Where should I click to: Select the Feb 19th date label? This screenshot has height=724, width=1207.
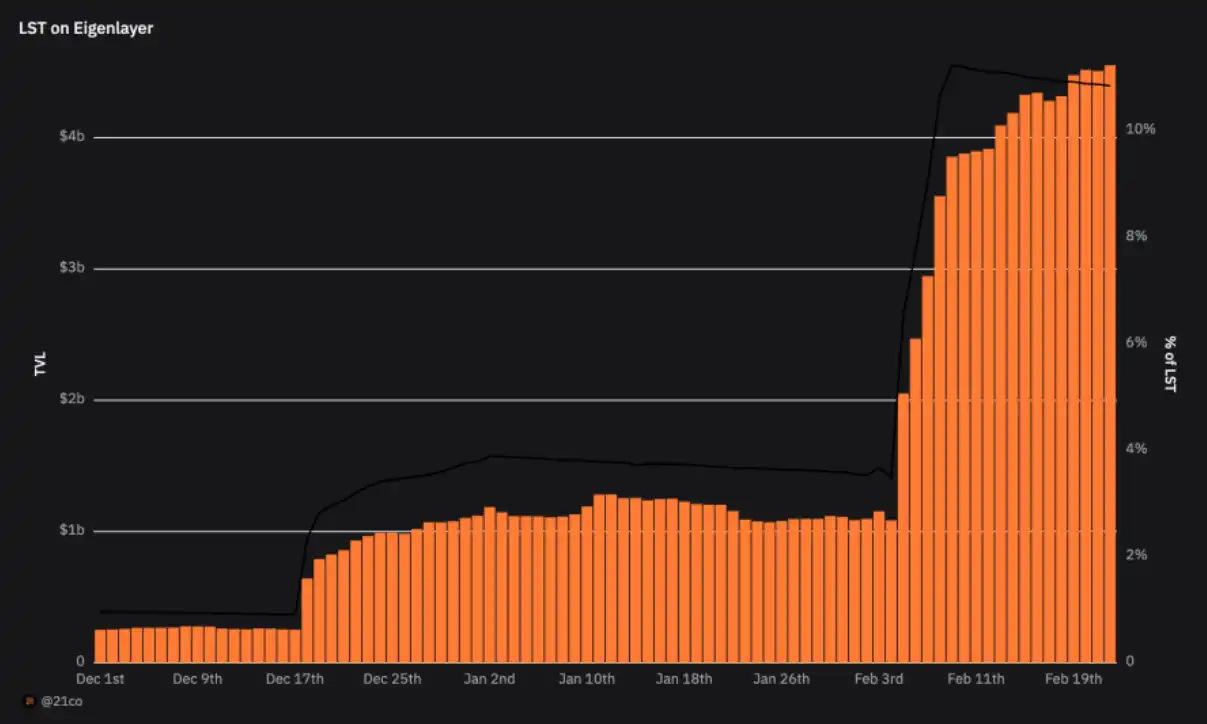click(1074, 679)
